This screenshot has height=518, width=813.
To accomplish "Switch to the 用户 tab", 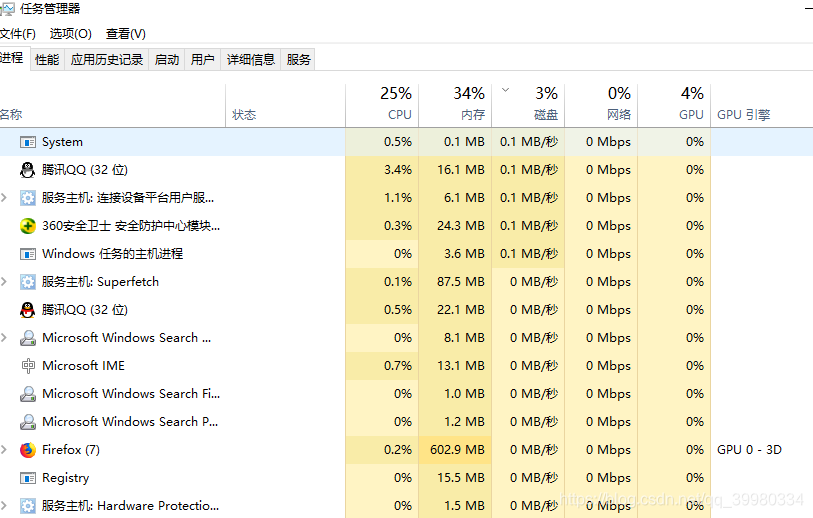I will click(x=203, y=60).
